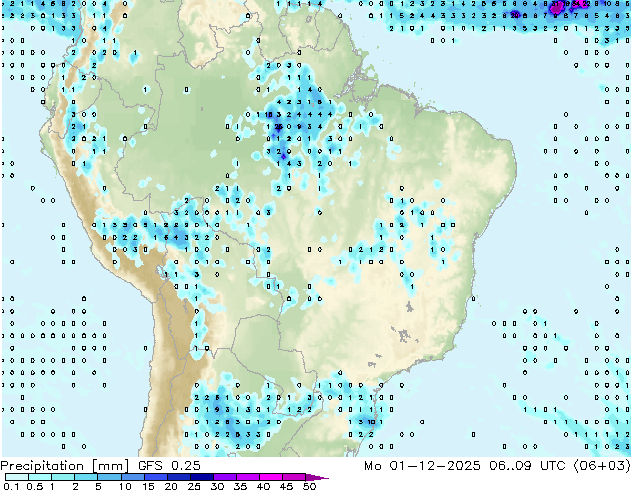Screen dimensions: 634x490
Task: Select the 20–25 mm legend color swatch
Action: click(x=179, y=477)
